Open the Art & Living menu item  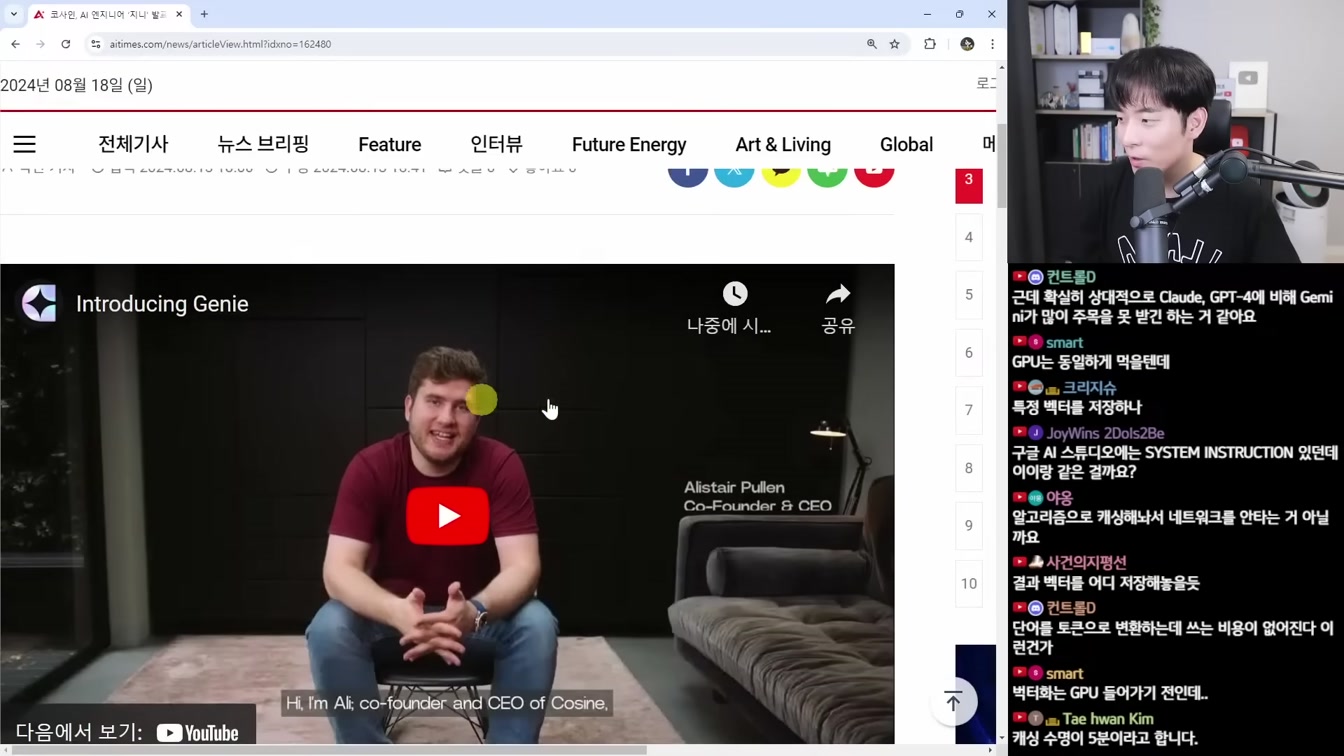[x=783, y=145]
